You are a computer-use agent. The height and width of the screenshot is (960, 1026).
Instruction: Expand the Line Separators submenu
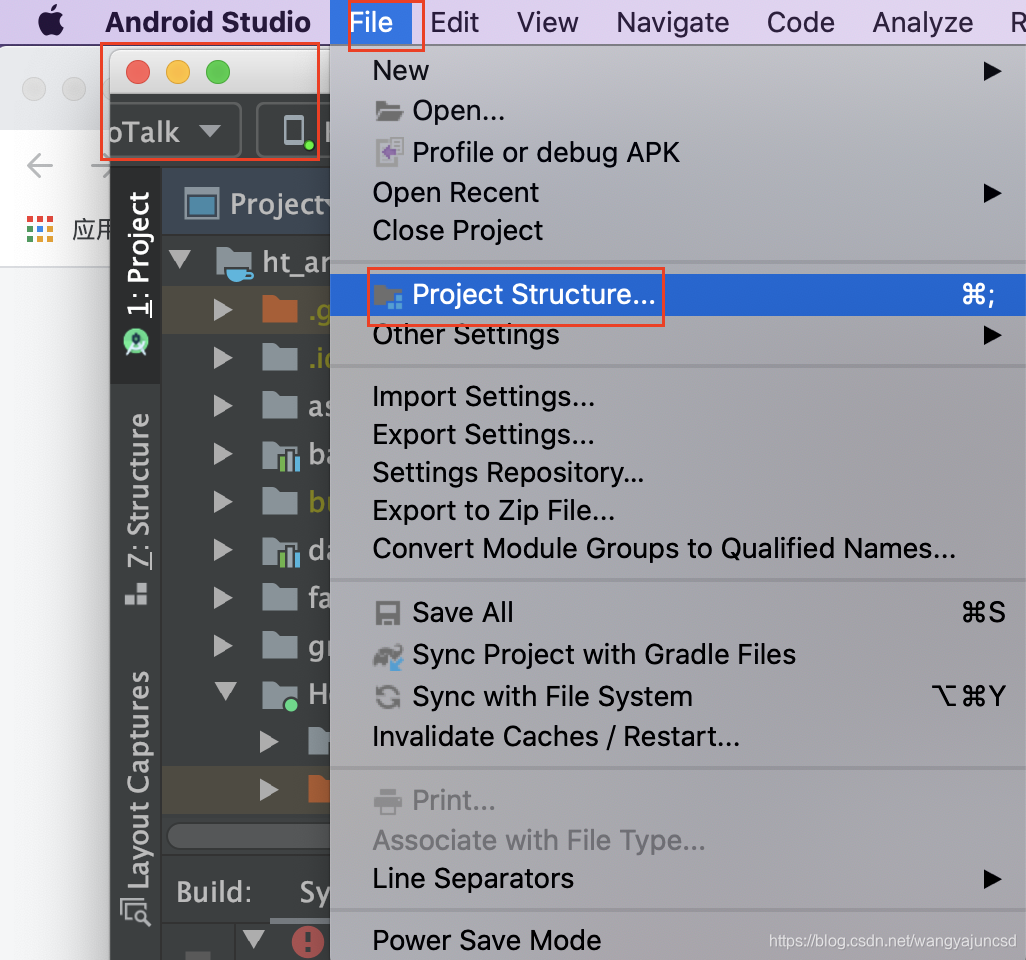pos(678,879)
